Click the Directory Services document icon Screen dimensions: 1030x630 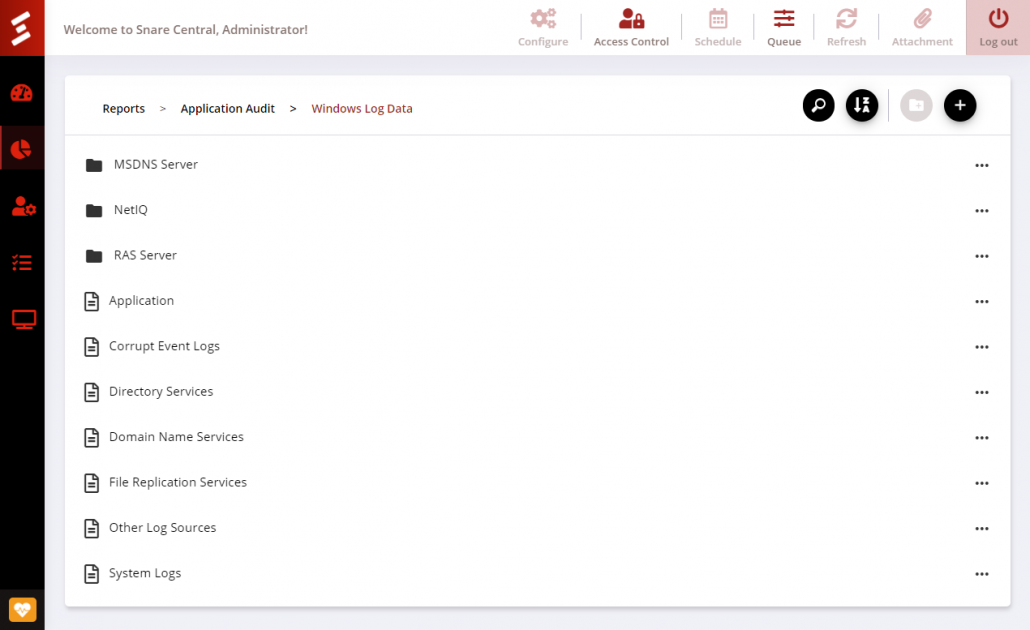click(91, 392)
